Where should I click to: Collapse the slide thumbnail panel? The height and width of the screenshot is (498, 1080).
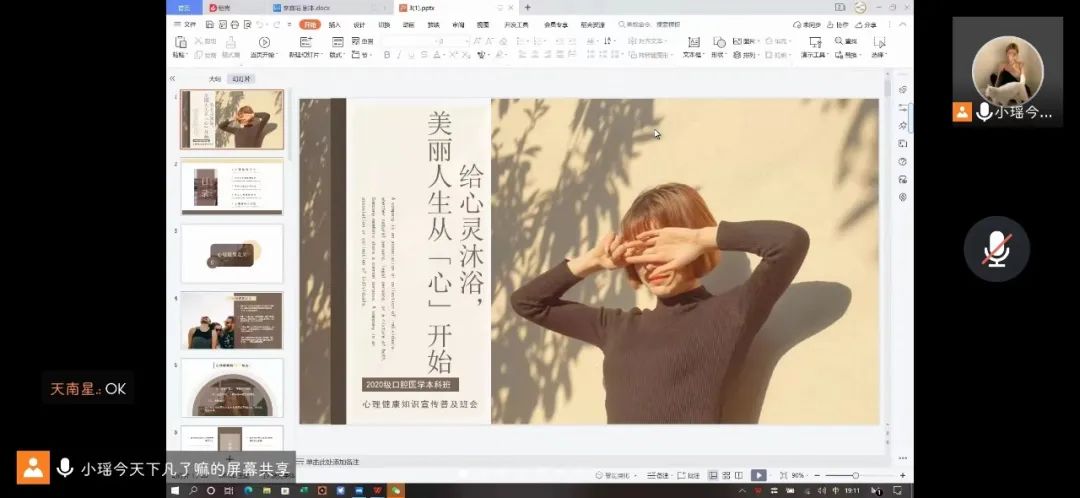[x=172, y=78]
